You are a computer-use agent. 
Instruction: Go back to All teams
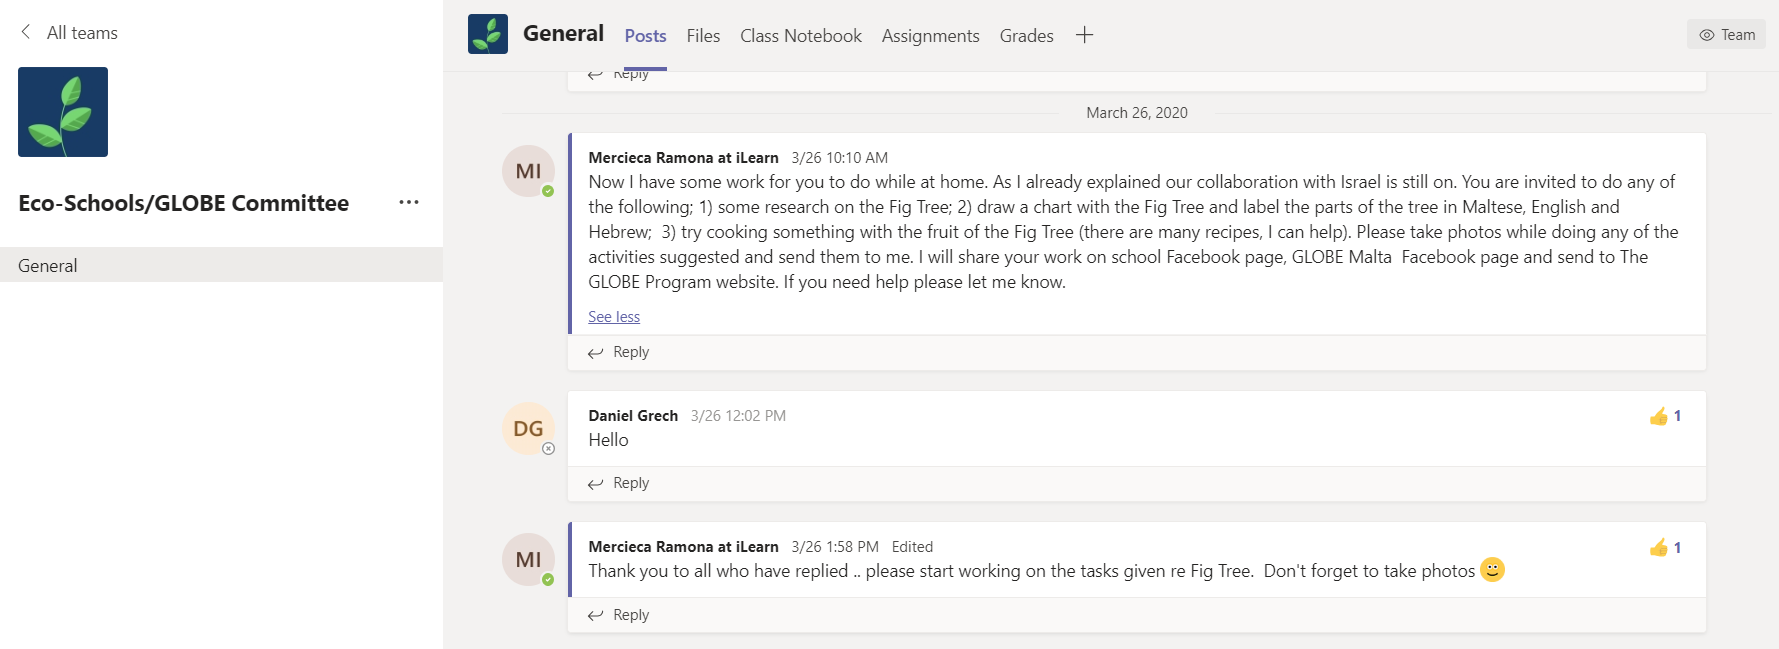[69, 33]
